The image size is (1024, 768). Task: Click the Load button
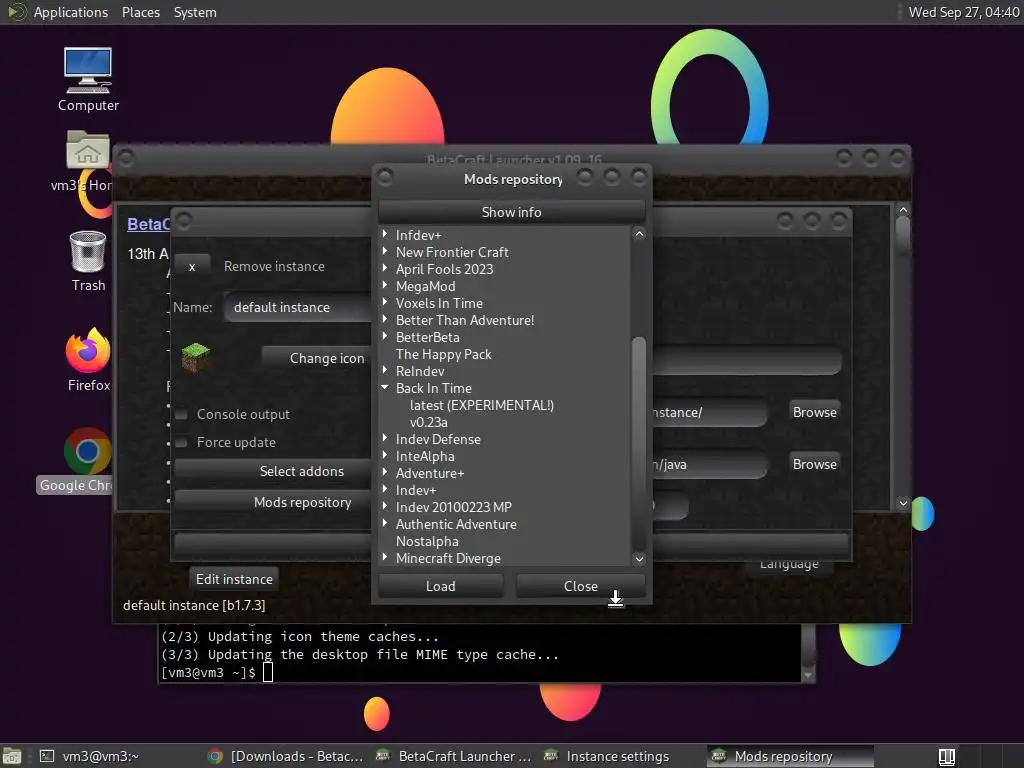pyautogui.click(x=441, y=586)
